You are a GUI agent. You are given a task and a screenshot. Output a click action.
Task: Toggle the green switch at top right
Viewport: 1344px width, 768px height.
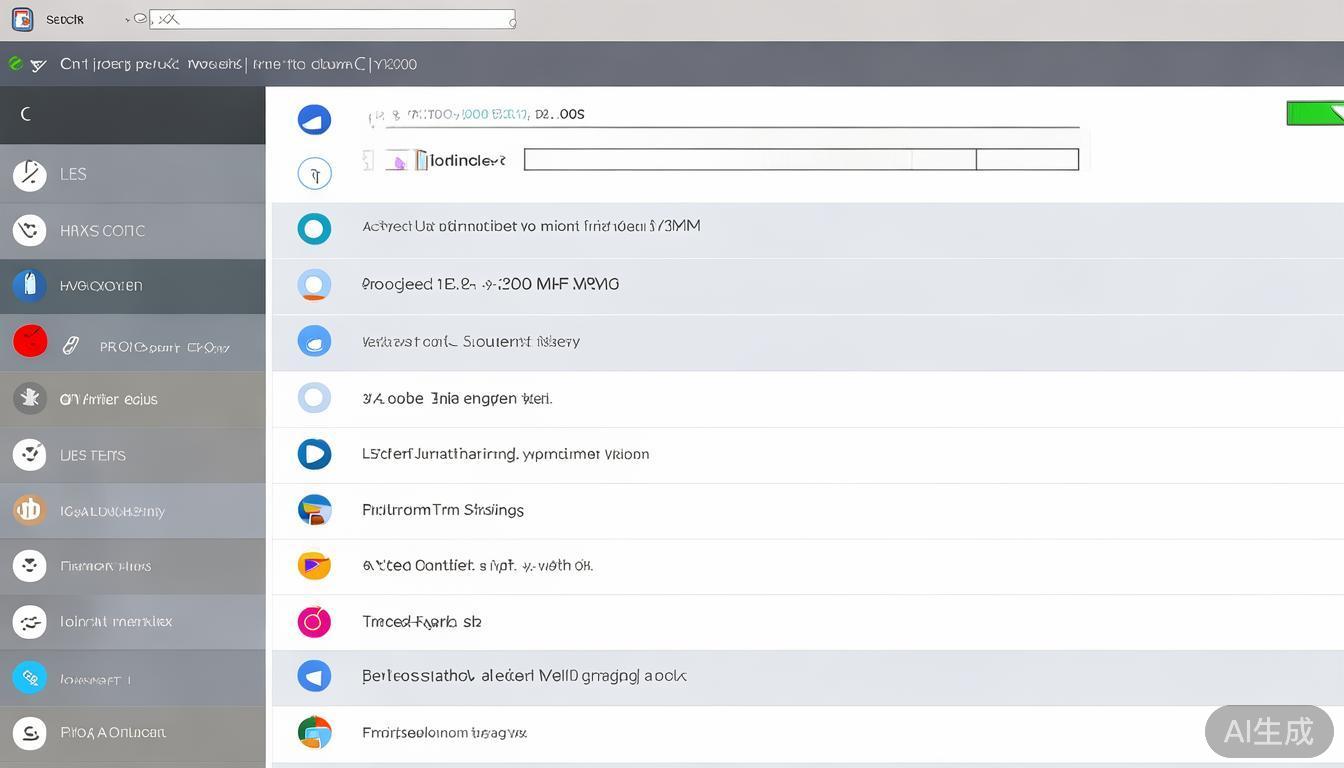point(1314,113)
